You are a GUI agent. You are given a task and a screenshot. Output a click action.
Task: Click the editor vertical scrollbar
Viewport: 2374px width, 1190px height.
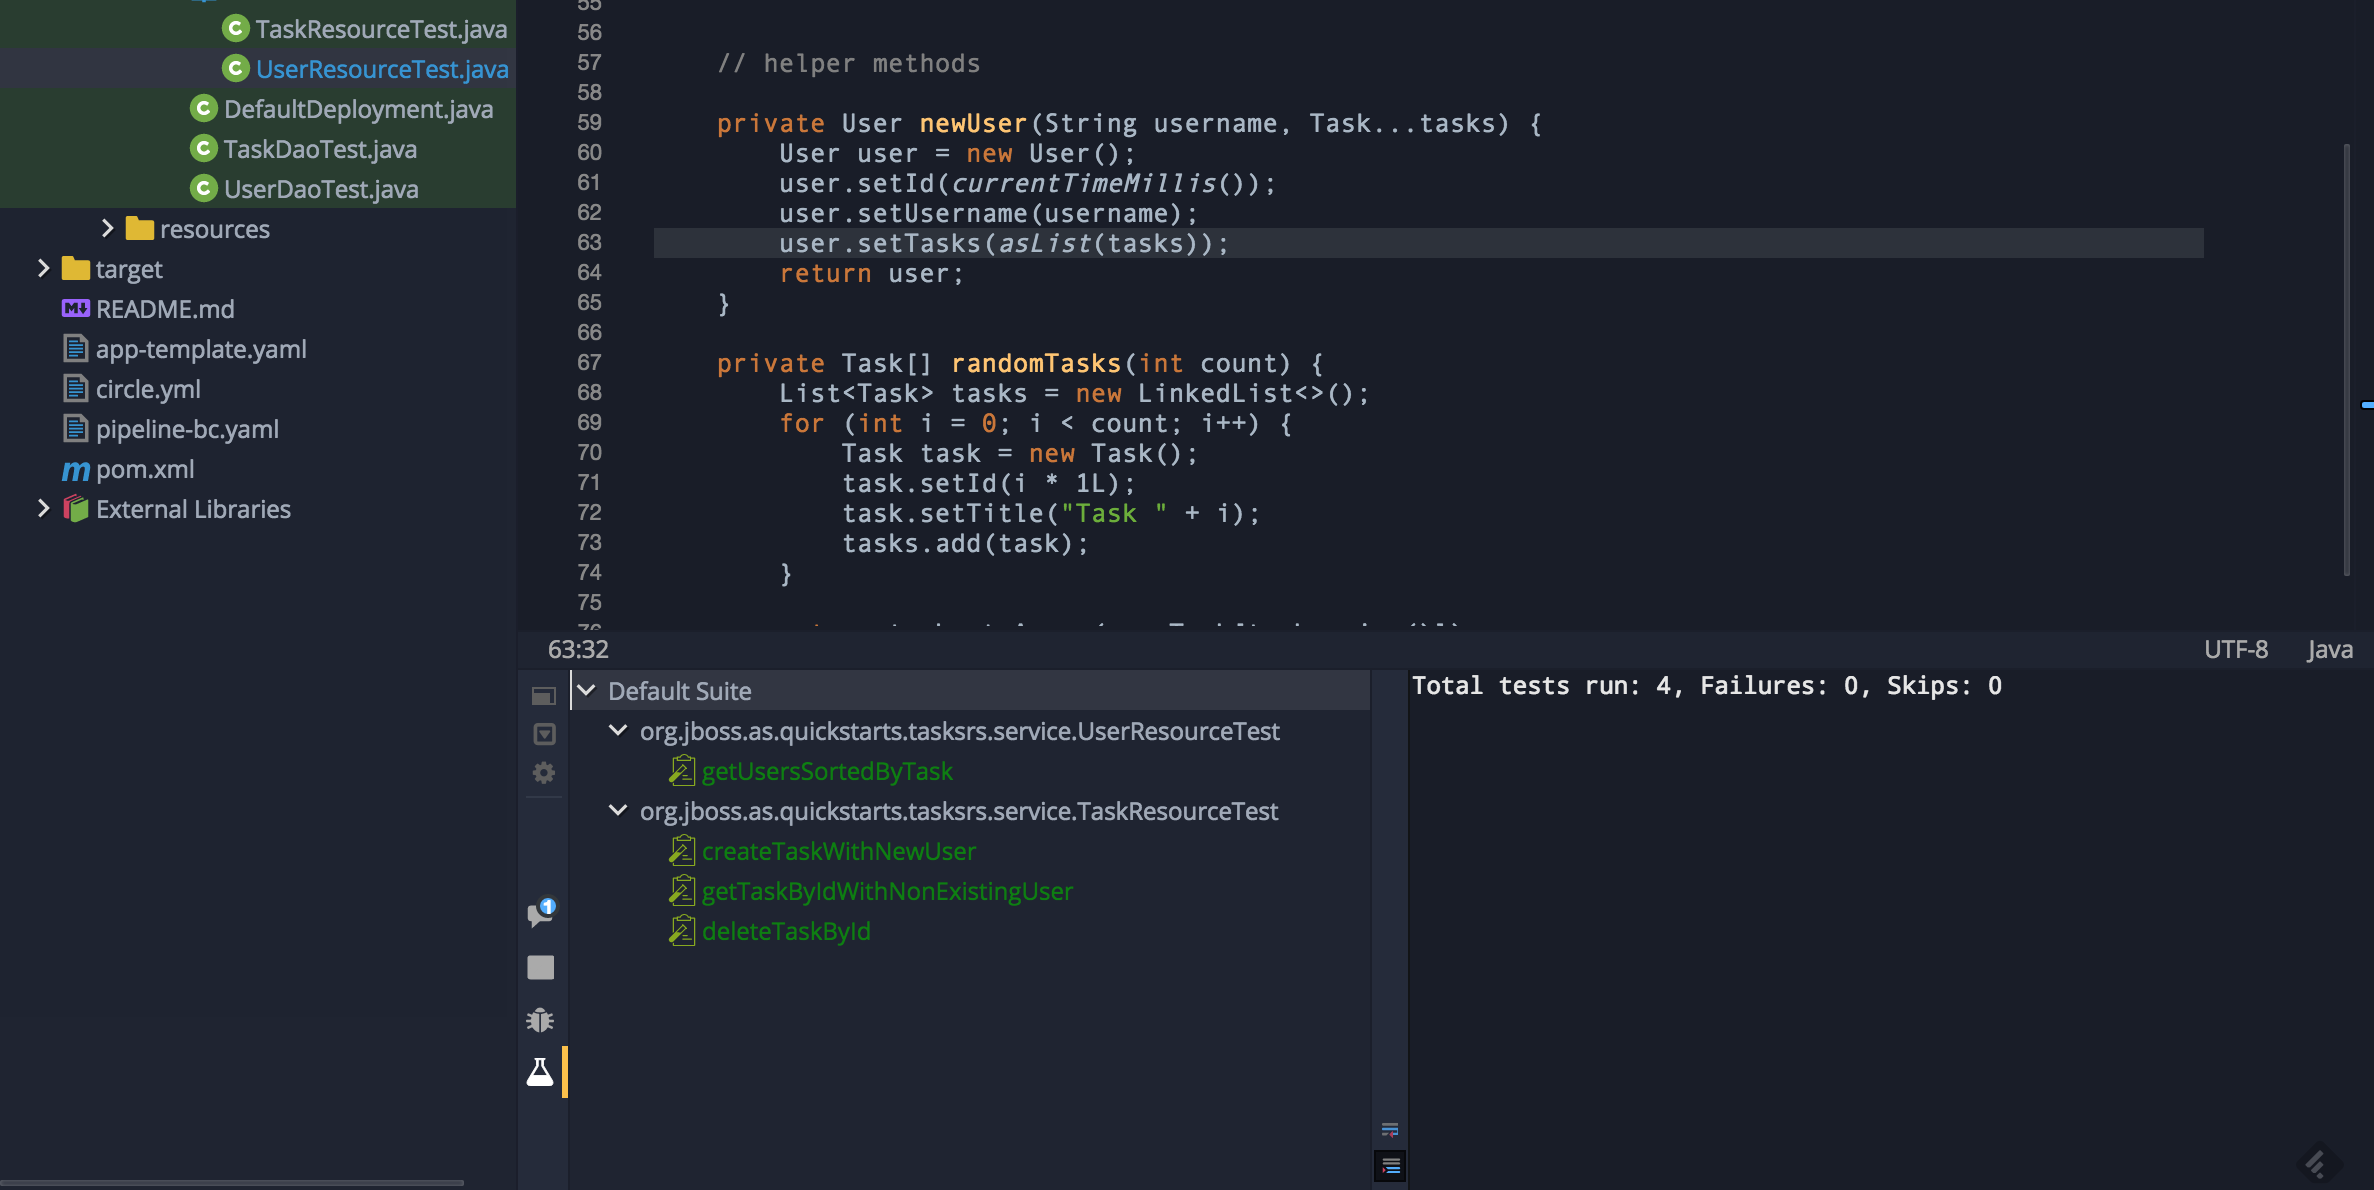coord(2346,360)
